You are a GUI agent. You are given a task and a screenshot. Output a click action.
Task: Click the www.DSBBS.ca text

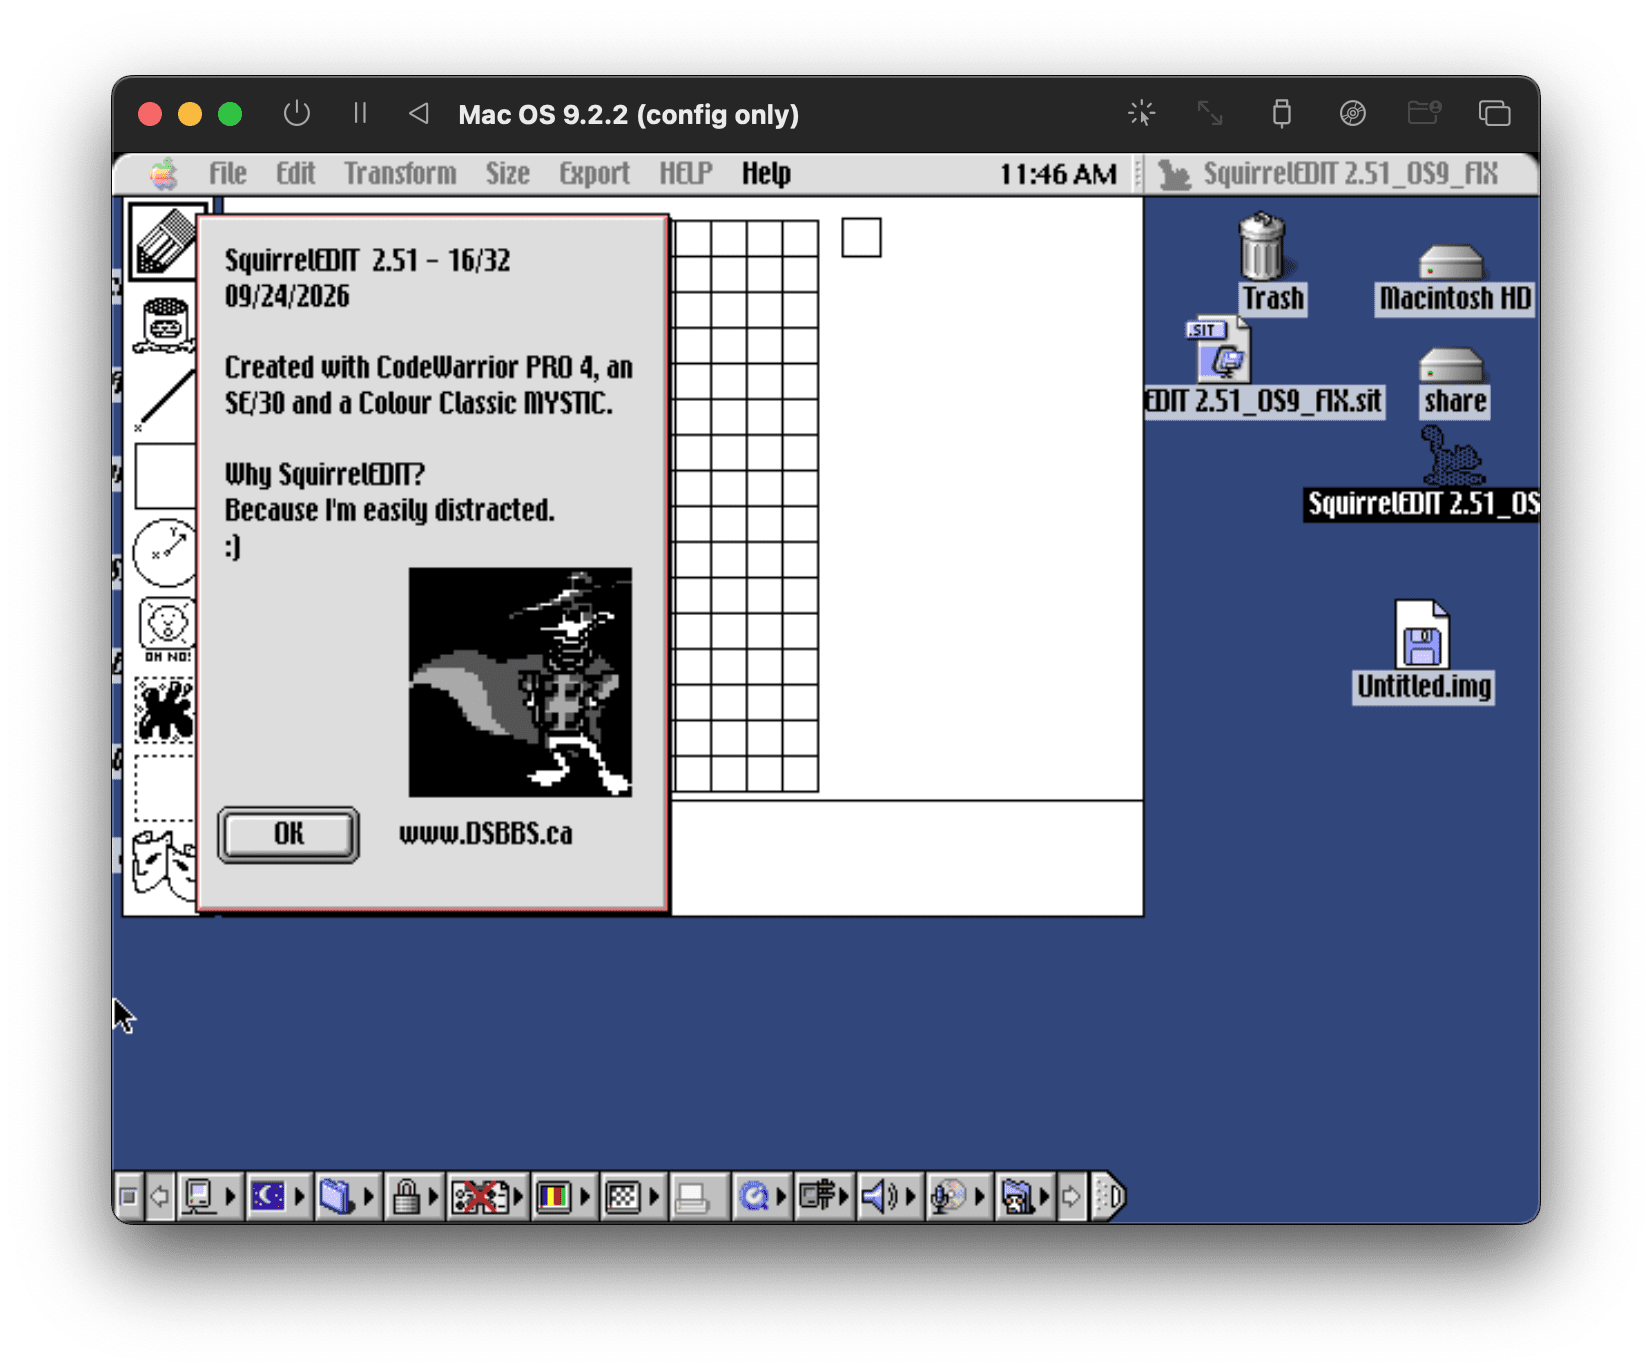click(x=486, y=834)
